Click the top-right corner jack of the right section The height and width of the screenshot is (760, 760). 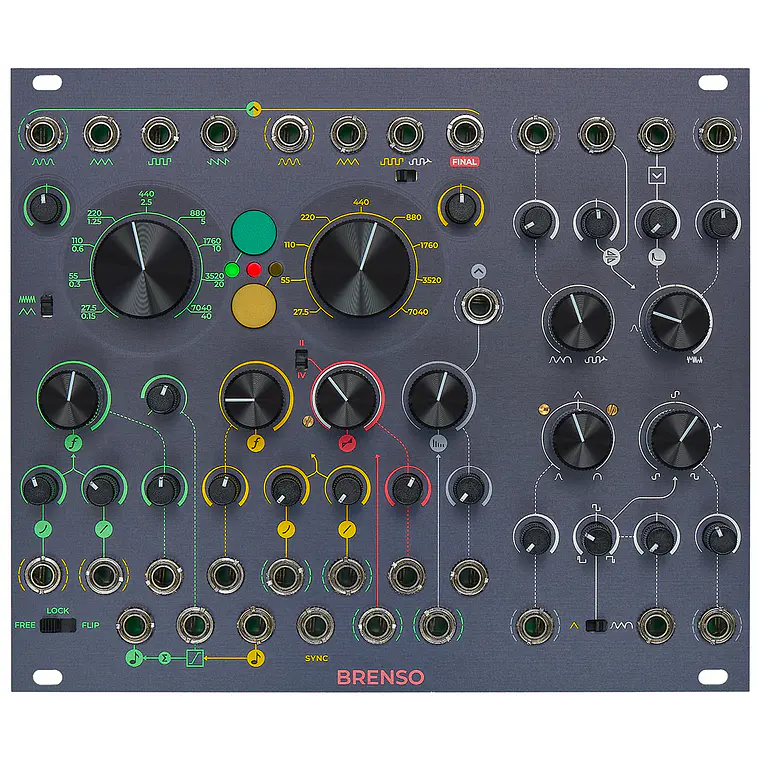point(717,134)
